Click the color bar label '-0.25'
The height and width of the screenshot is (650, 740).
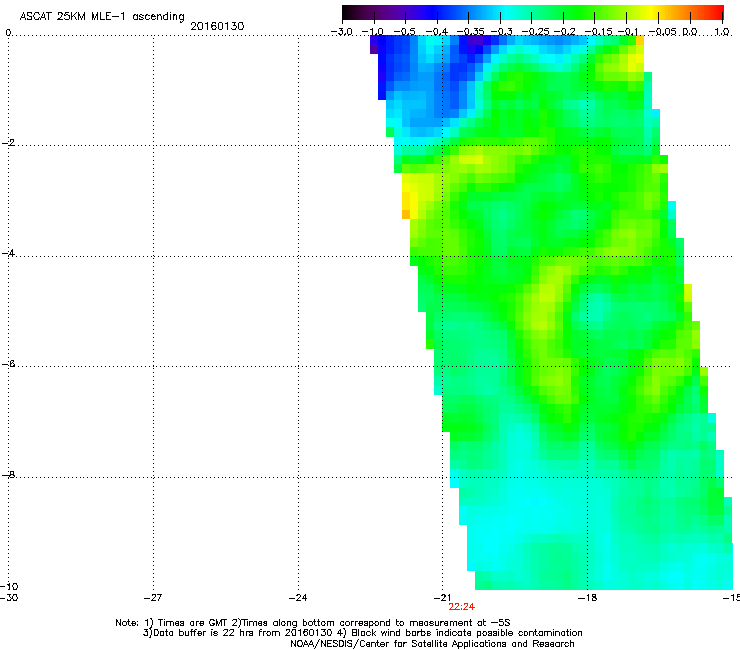click(x=536, y=32)
